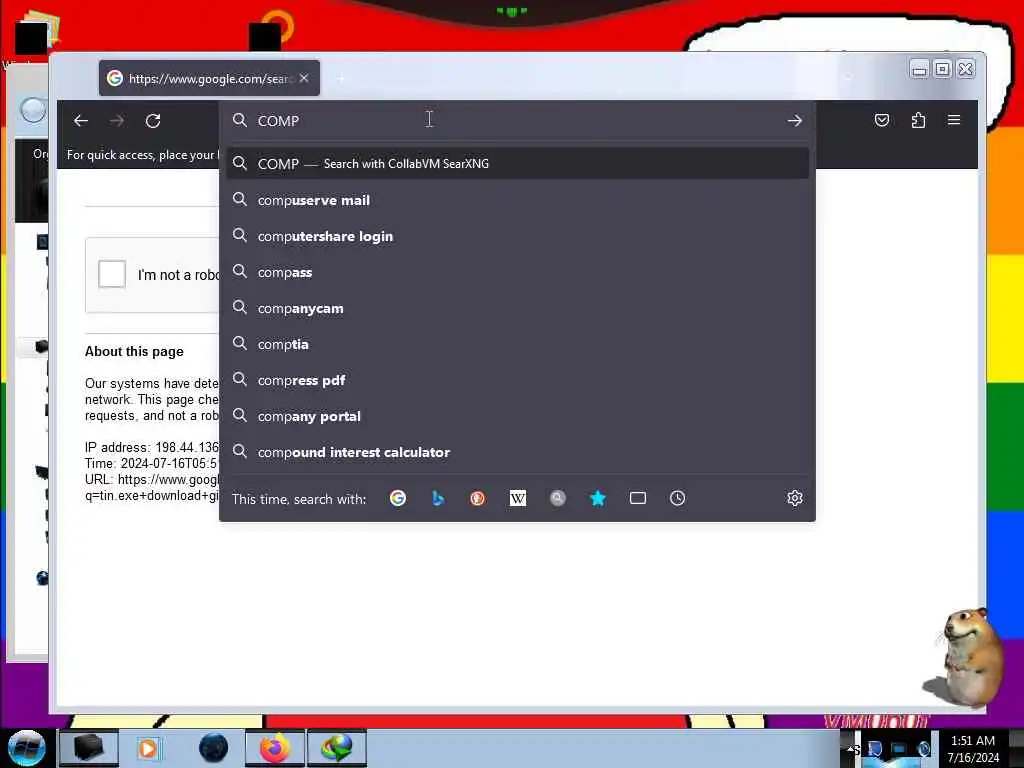The width and height of the screenshot is (1024, 768).
Task: Click the 'For quick access' bookmarks toolbar text
Action: [142, 155]
